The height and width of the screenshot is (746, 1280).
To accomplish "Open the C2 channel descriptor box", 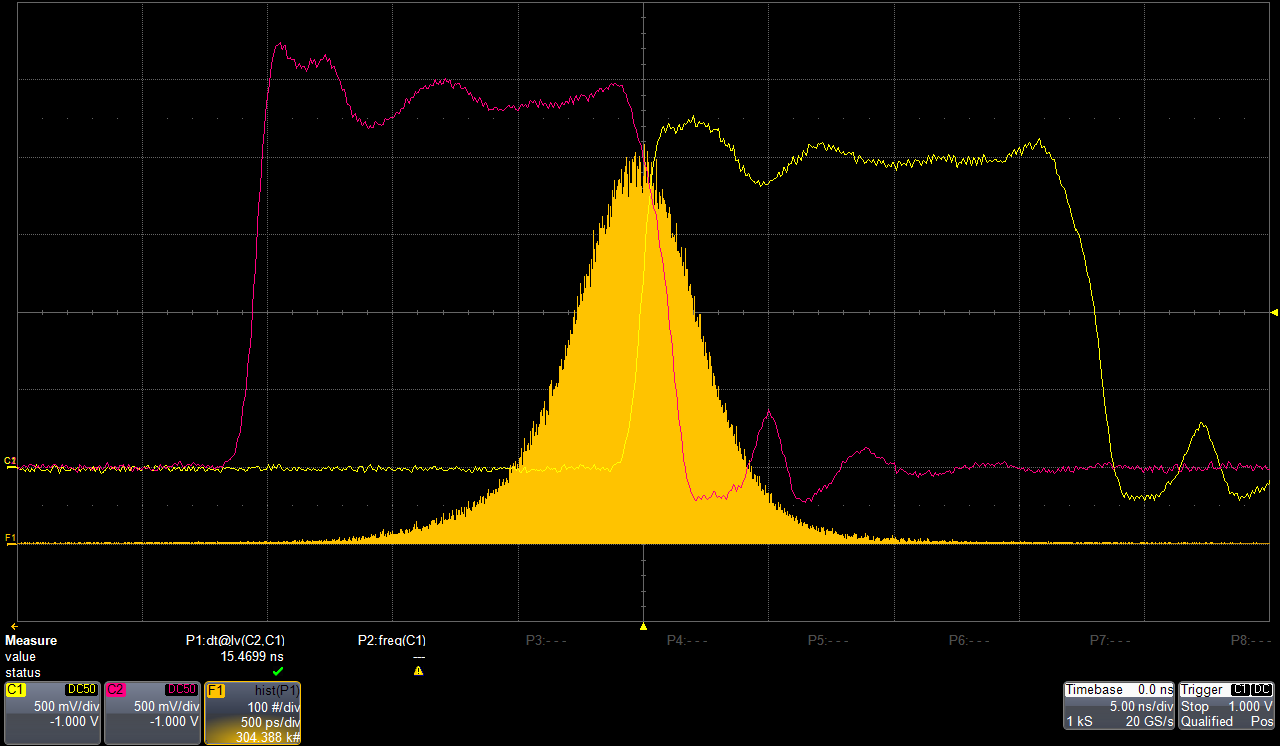I will pyautogui.click(x=152, y=712).
